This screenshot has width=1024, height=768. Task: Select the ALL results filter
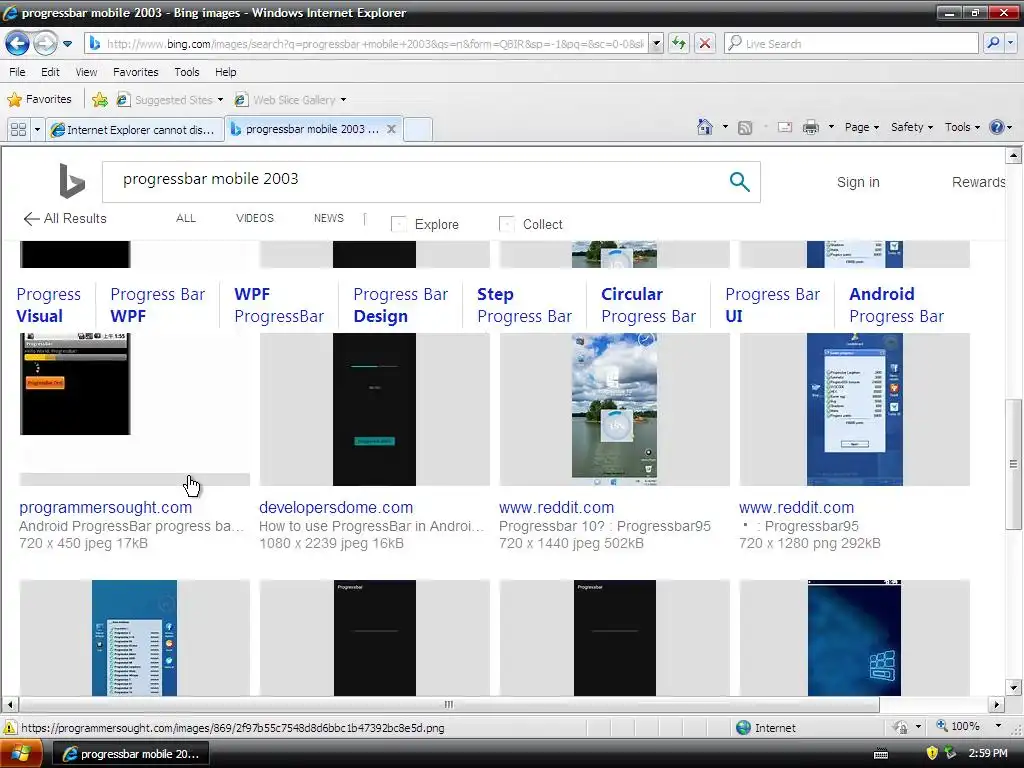coord(185,218)
